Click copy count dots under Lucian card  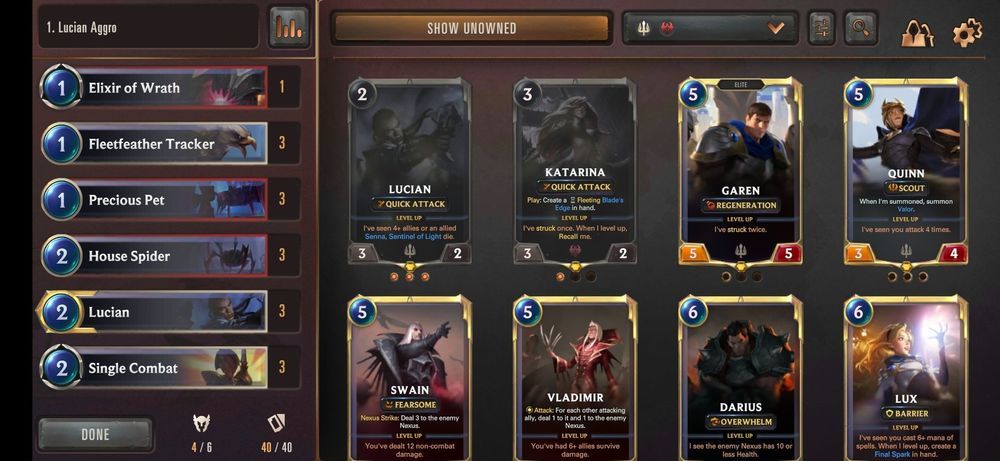tap(409, 277)
